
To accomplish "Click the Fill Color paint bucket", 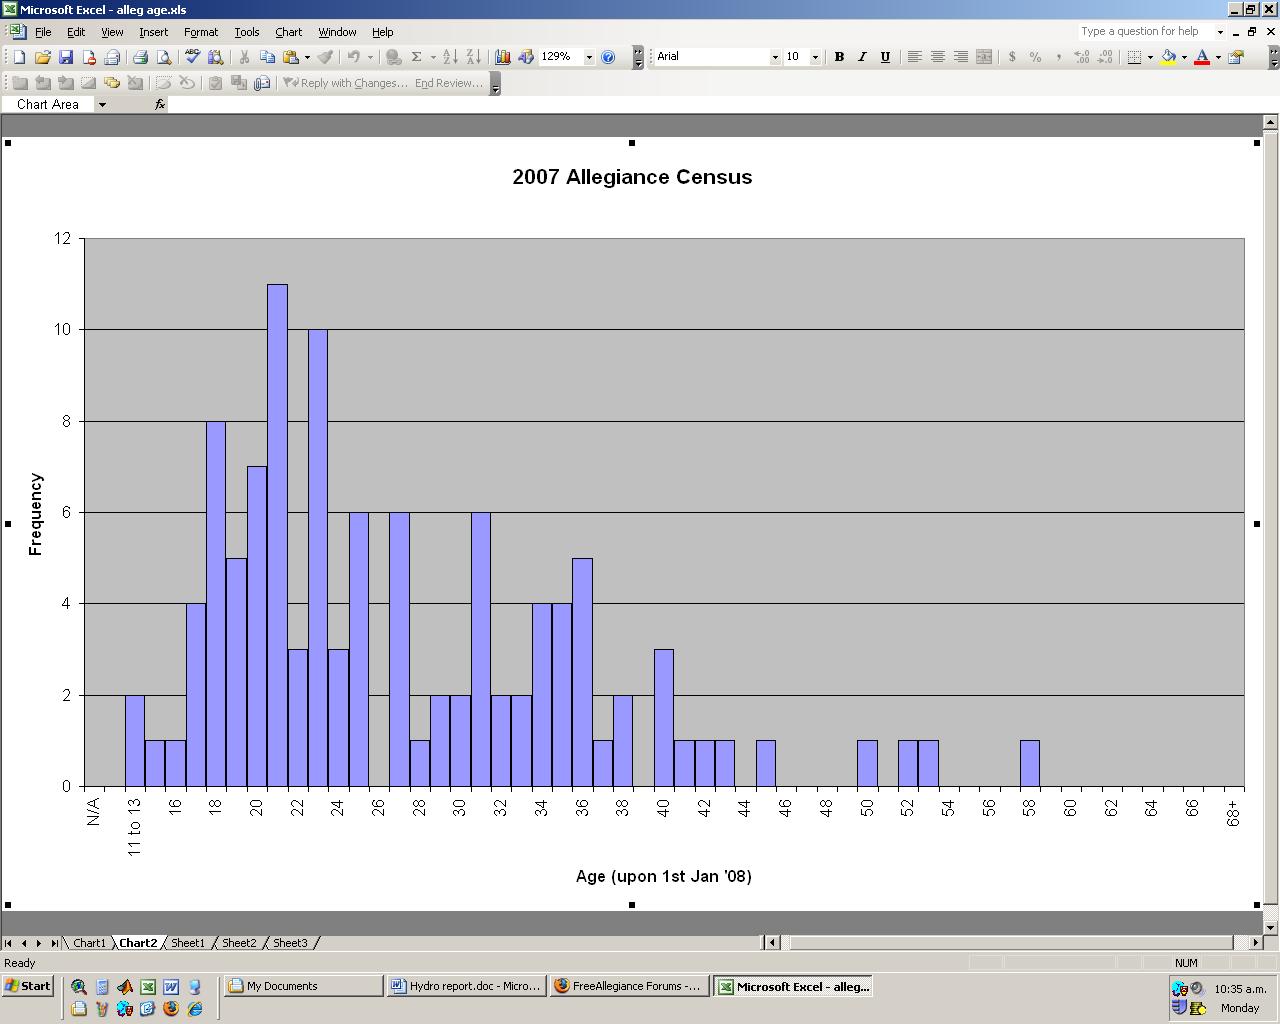I will pos(1168,57).
